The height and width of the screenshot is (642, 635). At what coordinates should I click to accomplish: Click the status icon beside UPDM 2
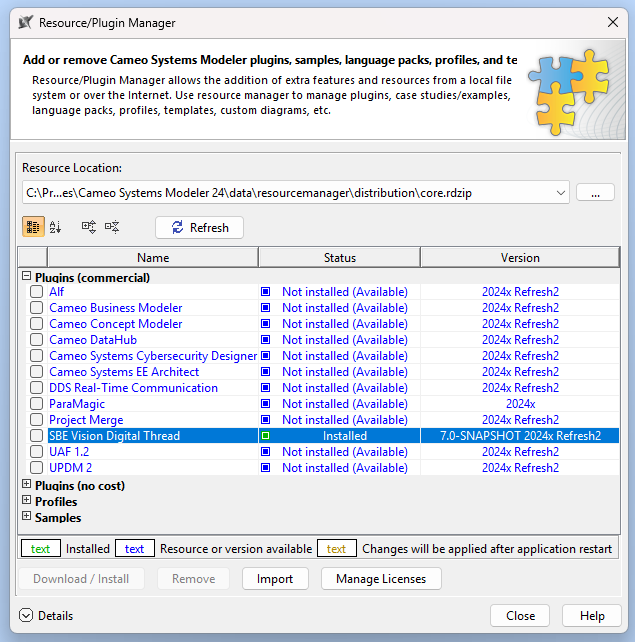click(x=266, y=468)
